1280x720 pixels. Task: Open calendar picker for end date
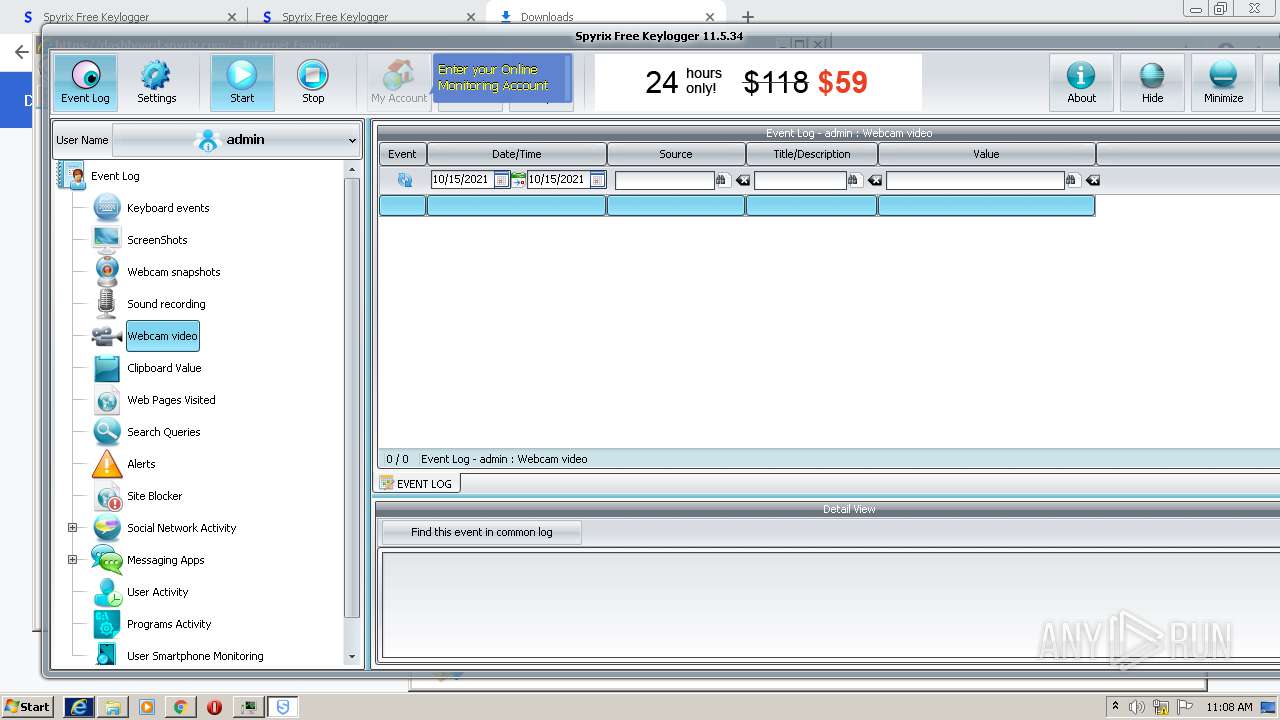tap(597, 180)
